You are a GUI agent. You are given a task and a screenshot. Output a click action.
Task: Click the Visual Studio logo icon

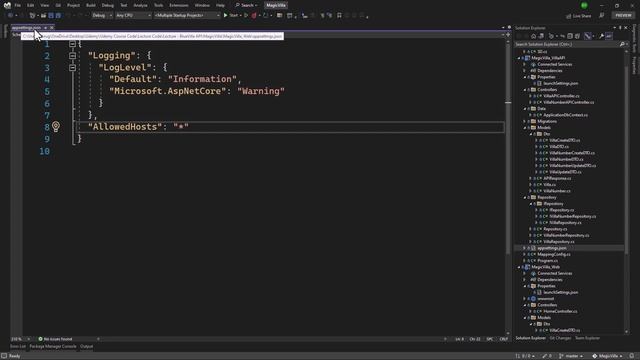[7, 5]
